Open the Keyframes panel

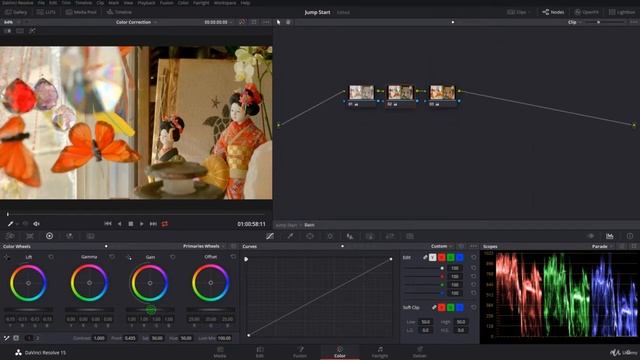590,236
